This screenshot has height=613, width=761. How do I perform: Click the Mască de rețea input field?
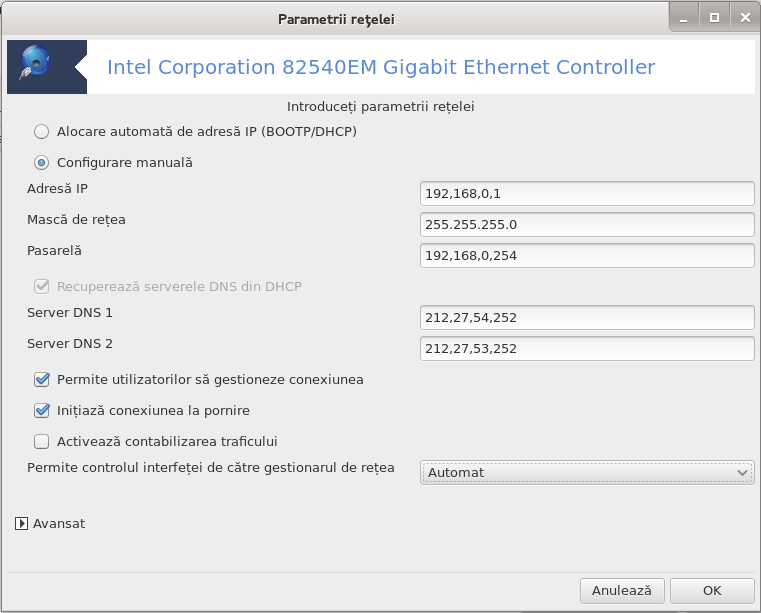(587, 225)
